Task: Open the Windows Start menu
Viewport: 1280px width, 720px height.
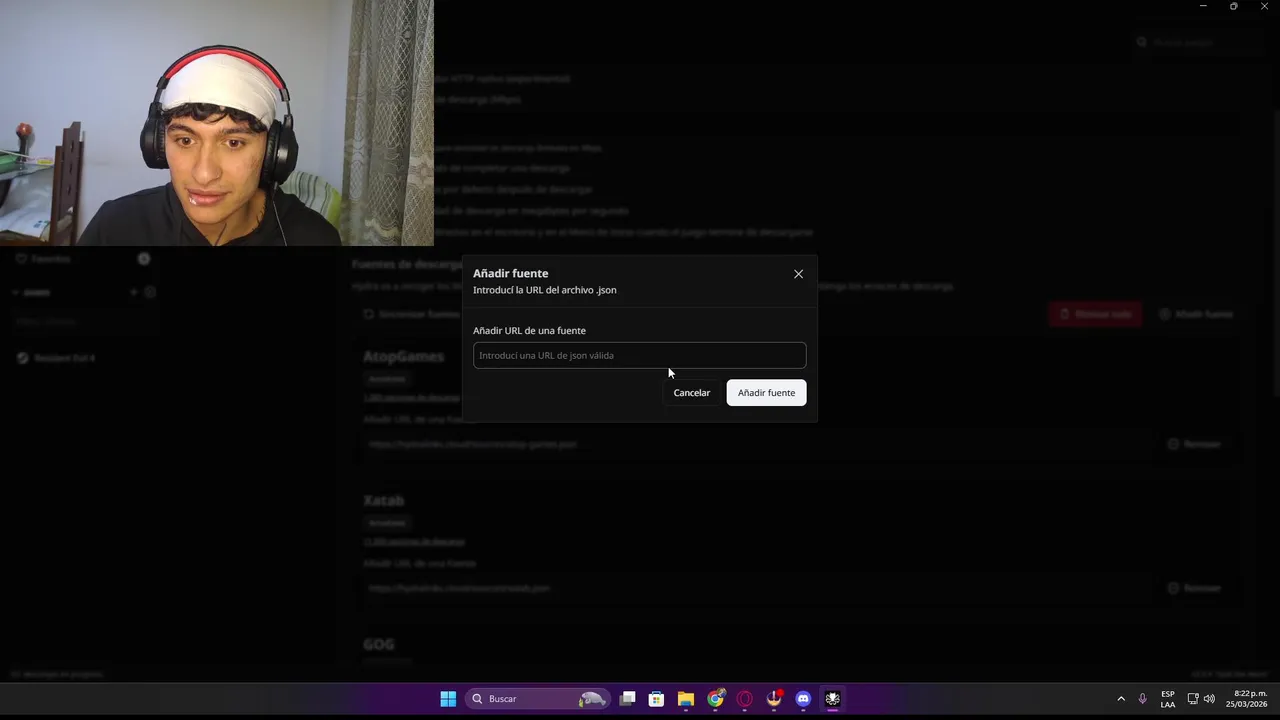Action: (x=448, y=699)
